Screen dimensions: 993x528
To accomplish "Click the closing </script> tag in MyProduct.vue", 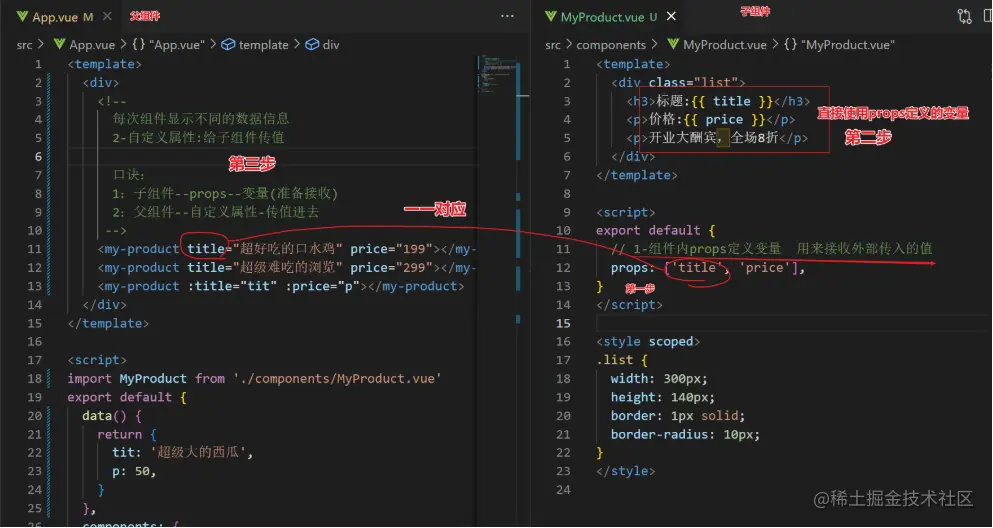I will pos(629,305).
